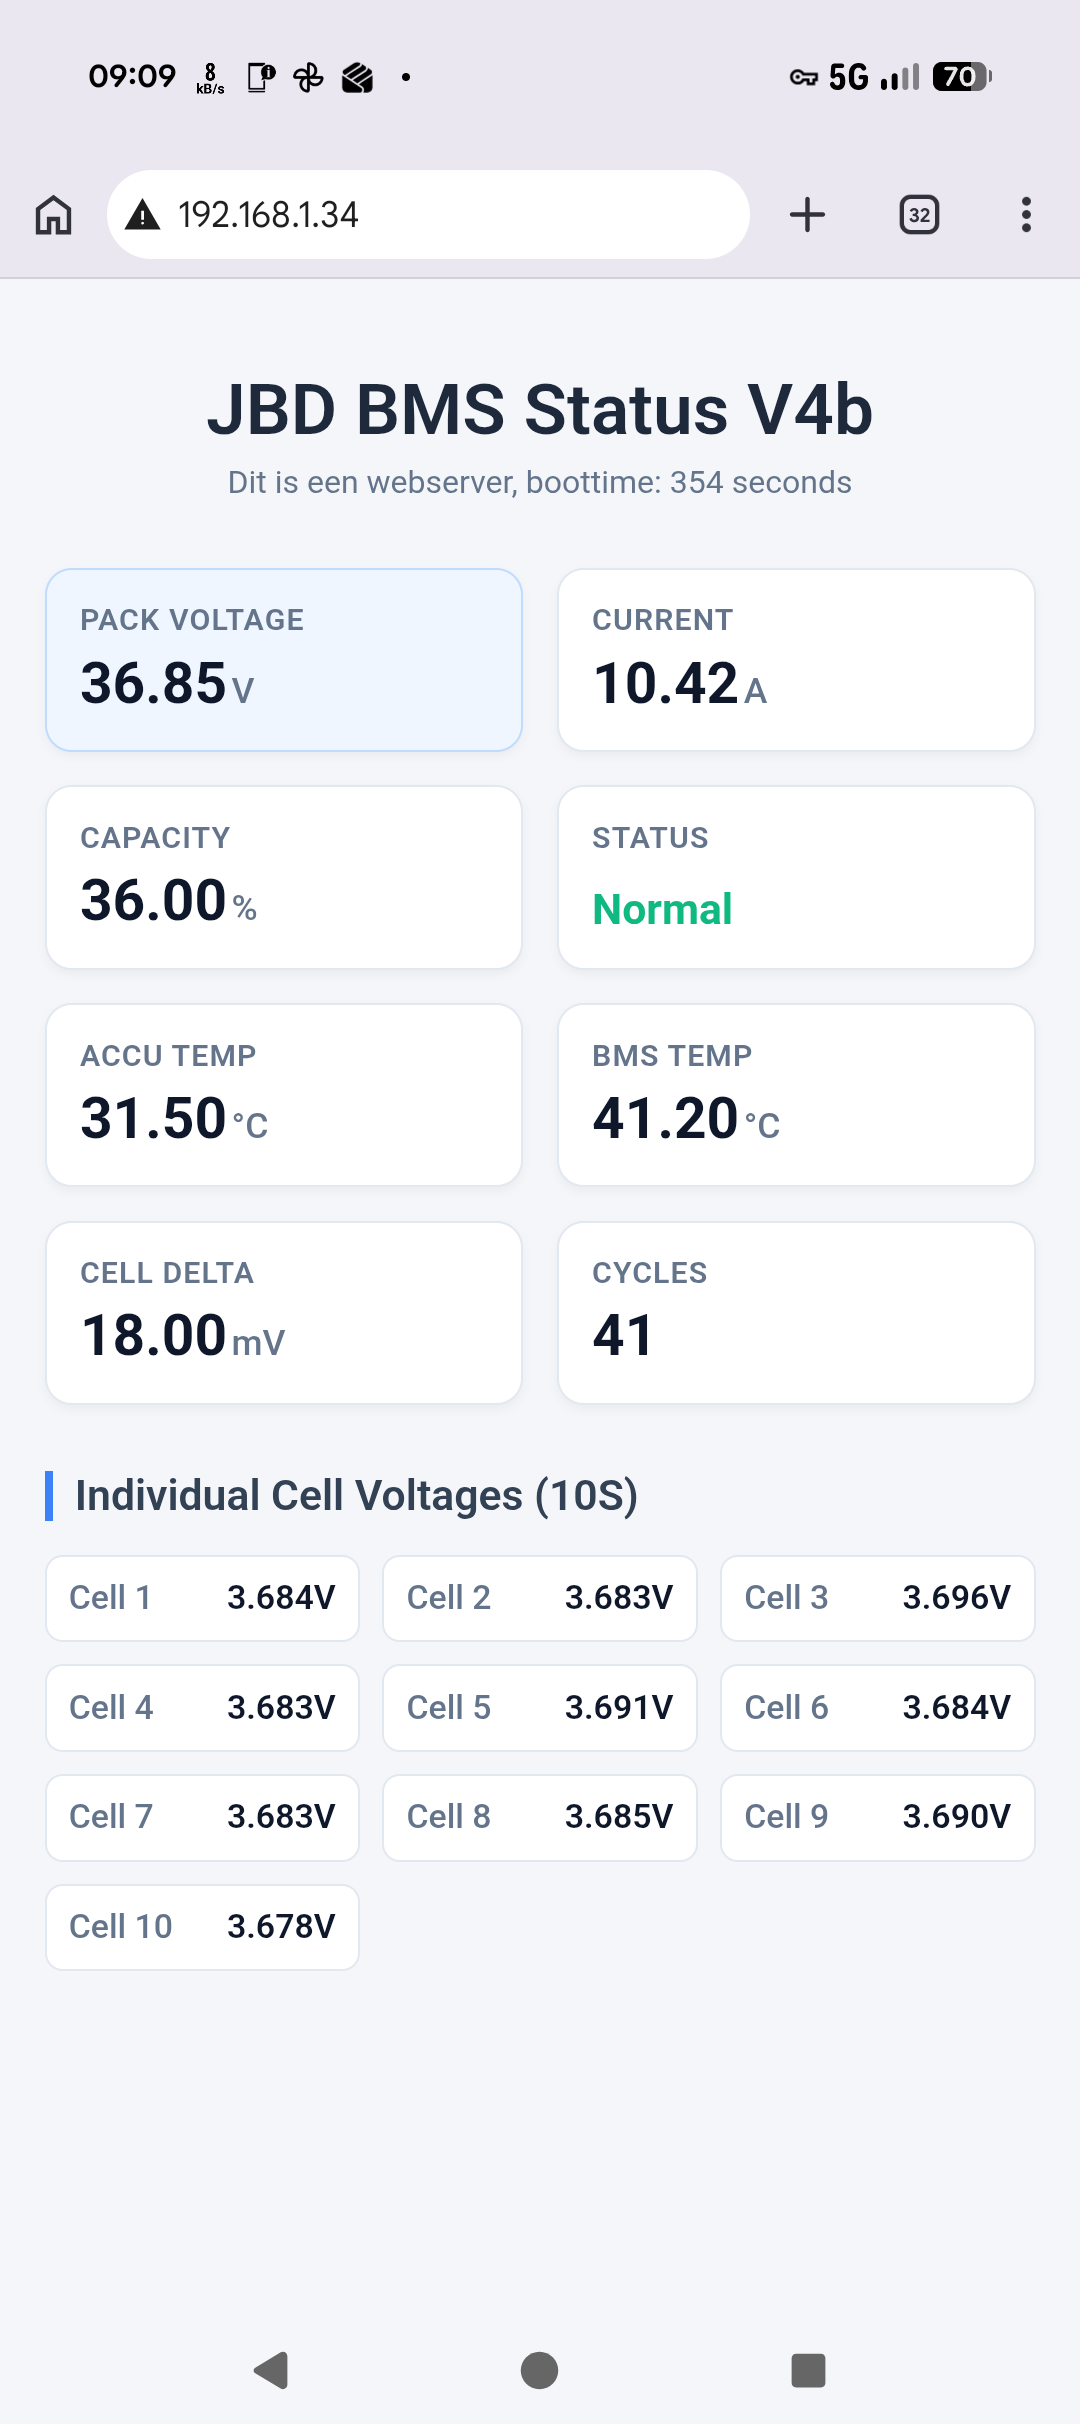The image size is (1080, 2424).
Task: Tap the Cell Delta 18.00 mV card
Action: (x=284, y=1313)
